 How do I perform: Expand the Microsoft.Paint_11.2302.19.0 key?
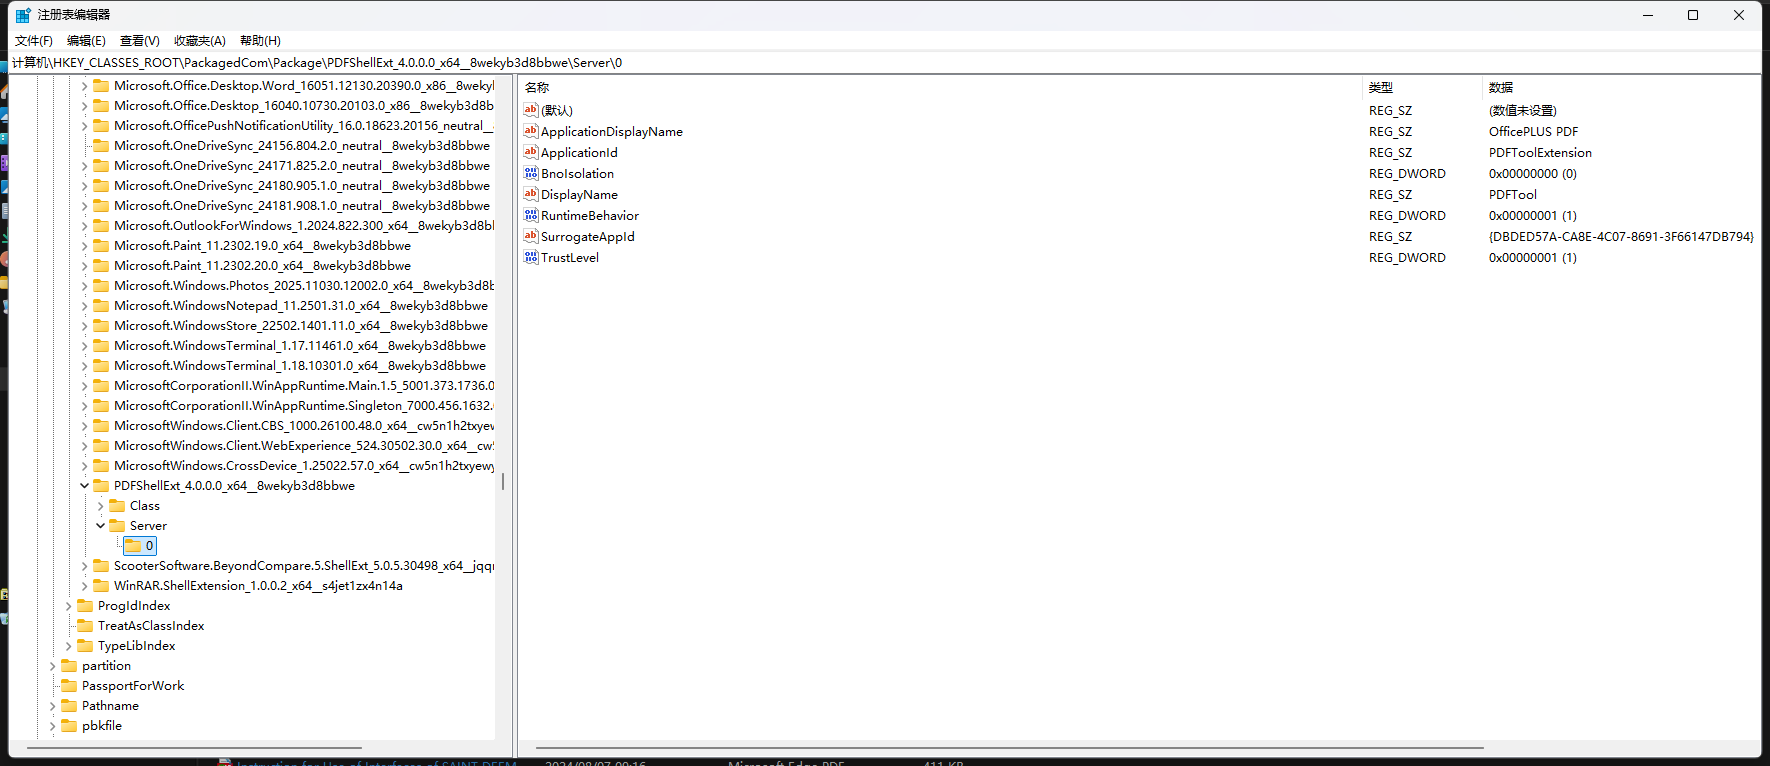tap(84, 245)
